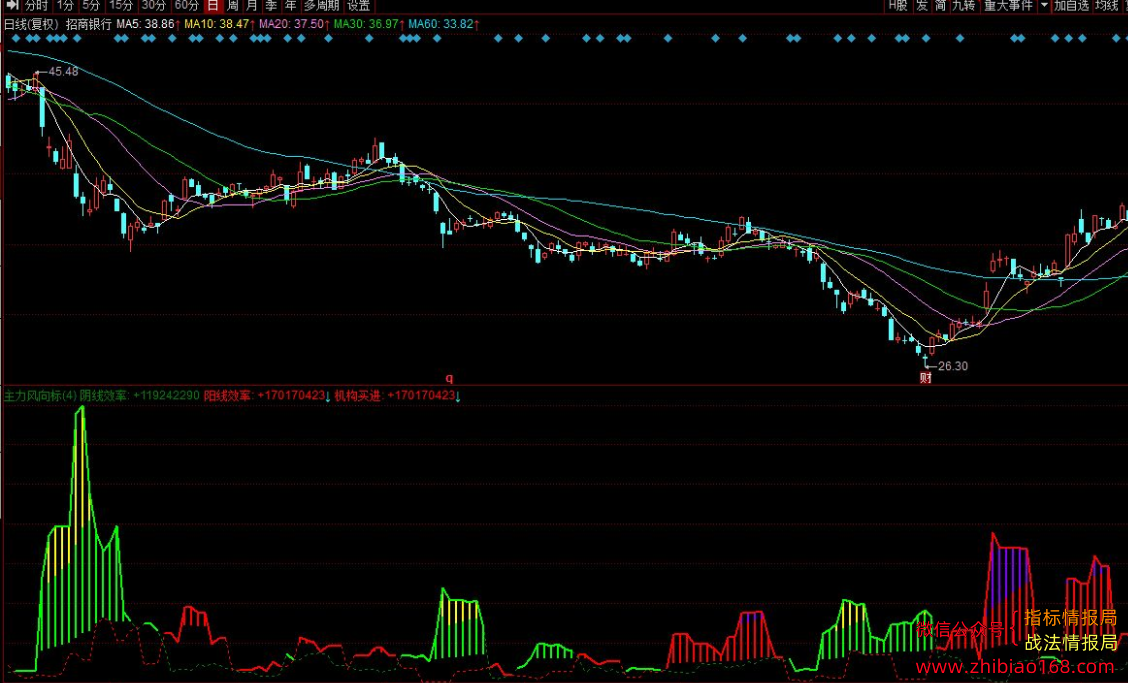1128x683 pixels.
Task: Toggle the 均线 moving average button
Action: pos(1106,6)
